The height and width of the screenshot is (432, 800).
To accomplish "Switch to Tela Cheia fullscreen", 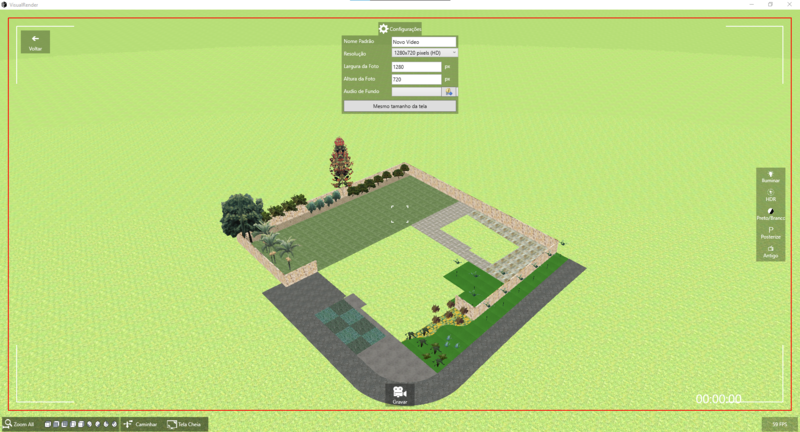I will (184, 424).
